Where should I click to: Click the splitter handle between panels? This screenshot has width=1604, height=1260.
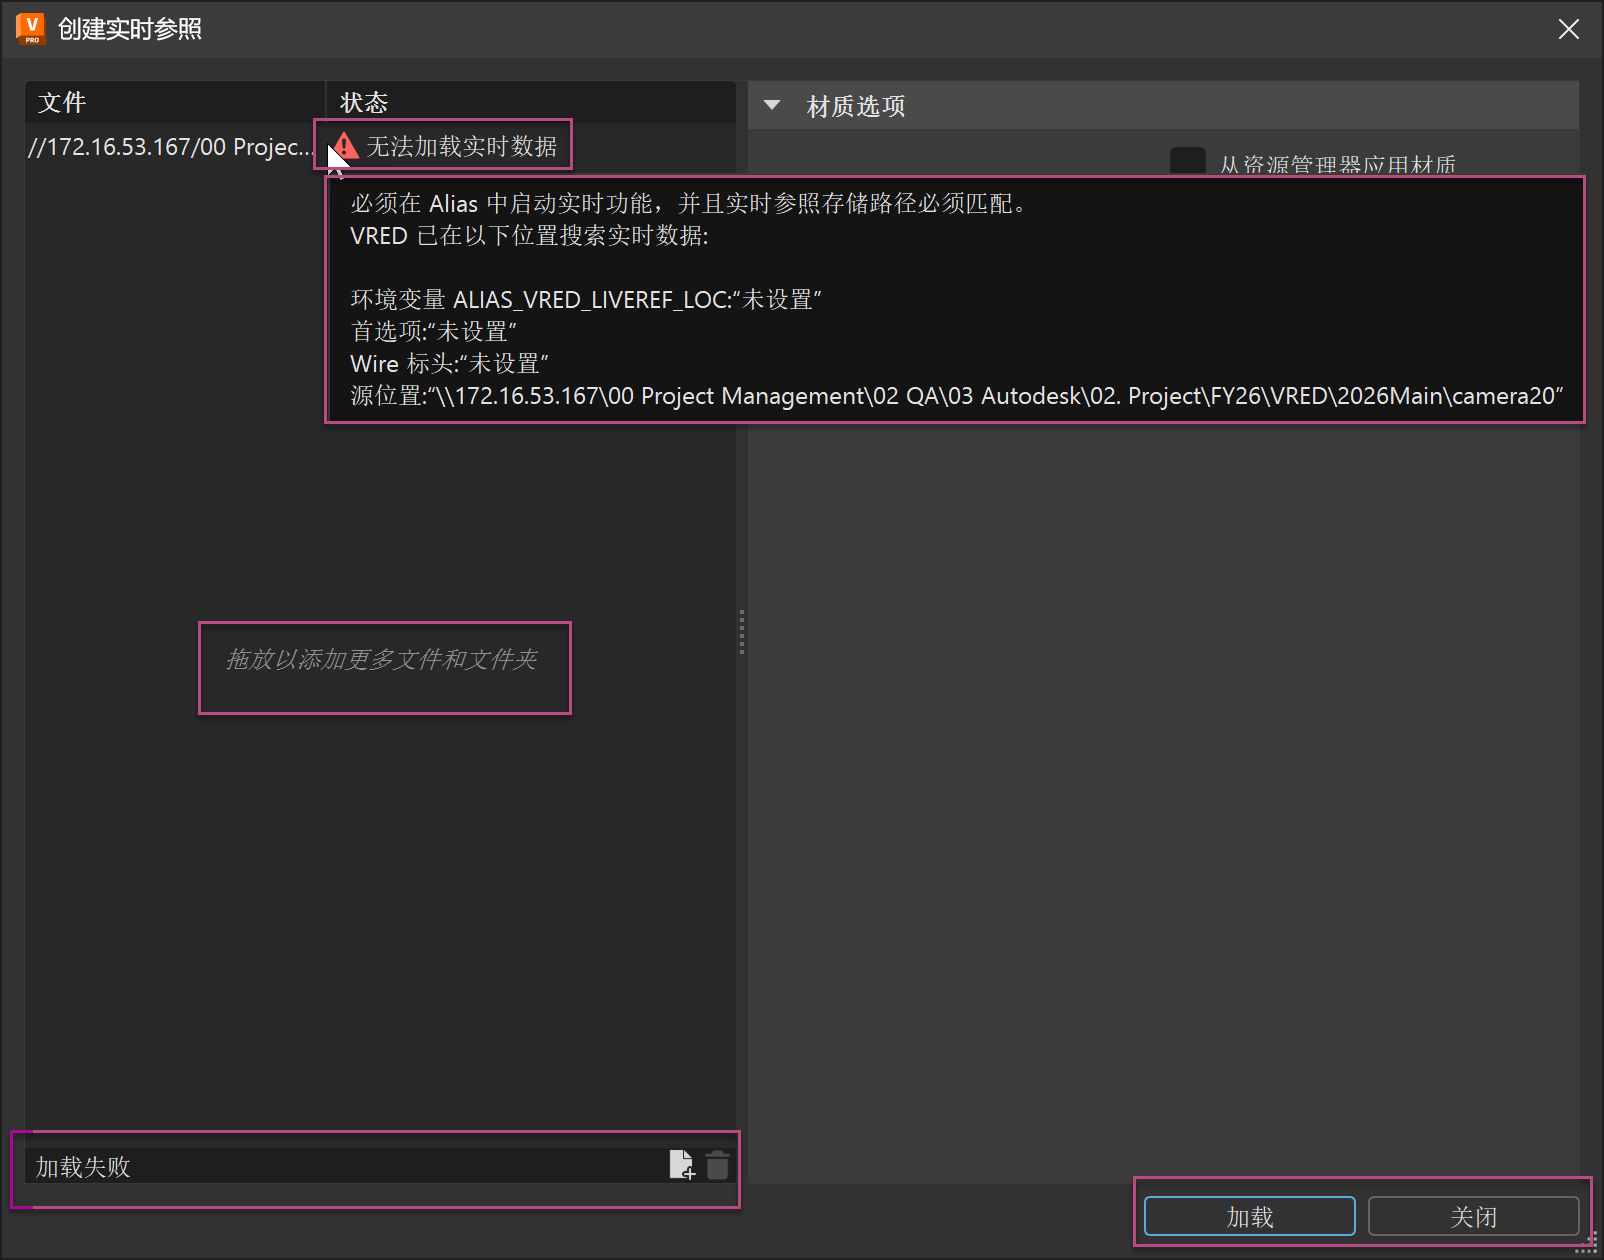coord(742,632)
